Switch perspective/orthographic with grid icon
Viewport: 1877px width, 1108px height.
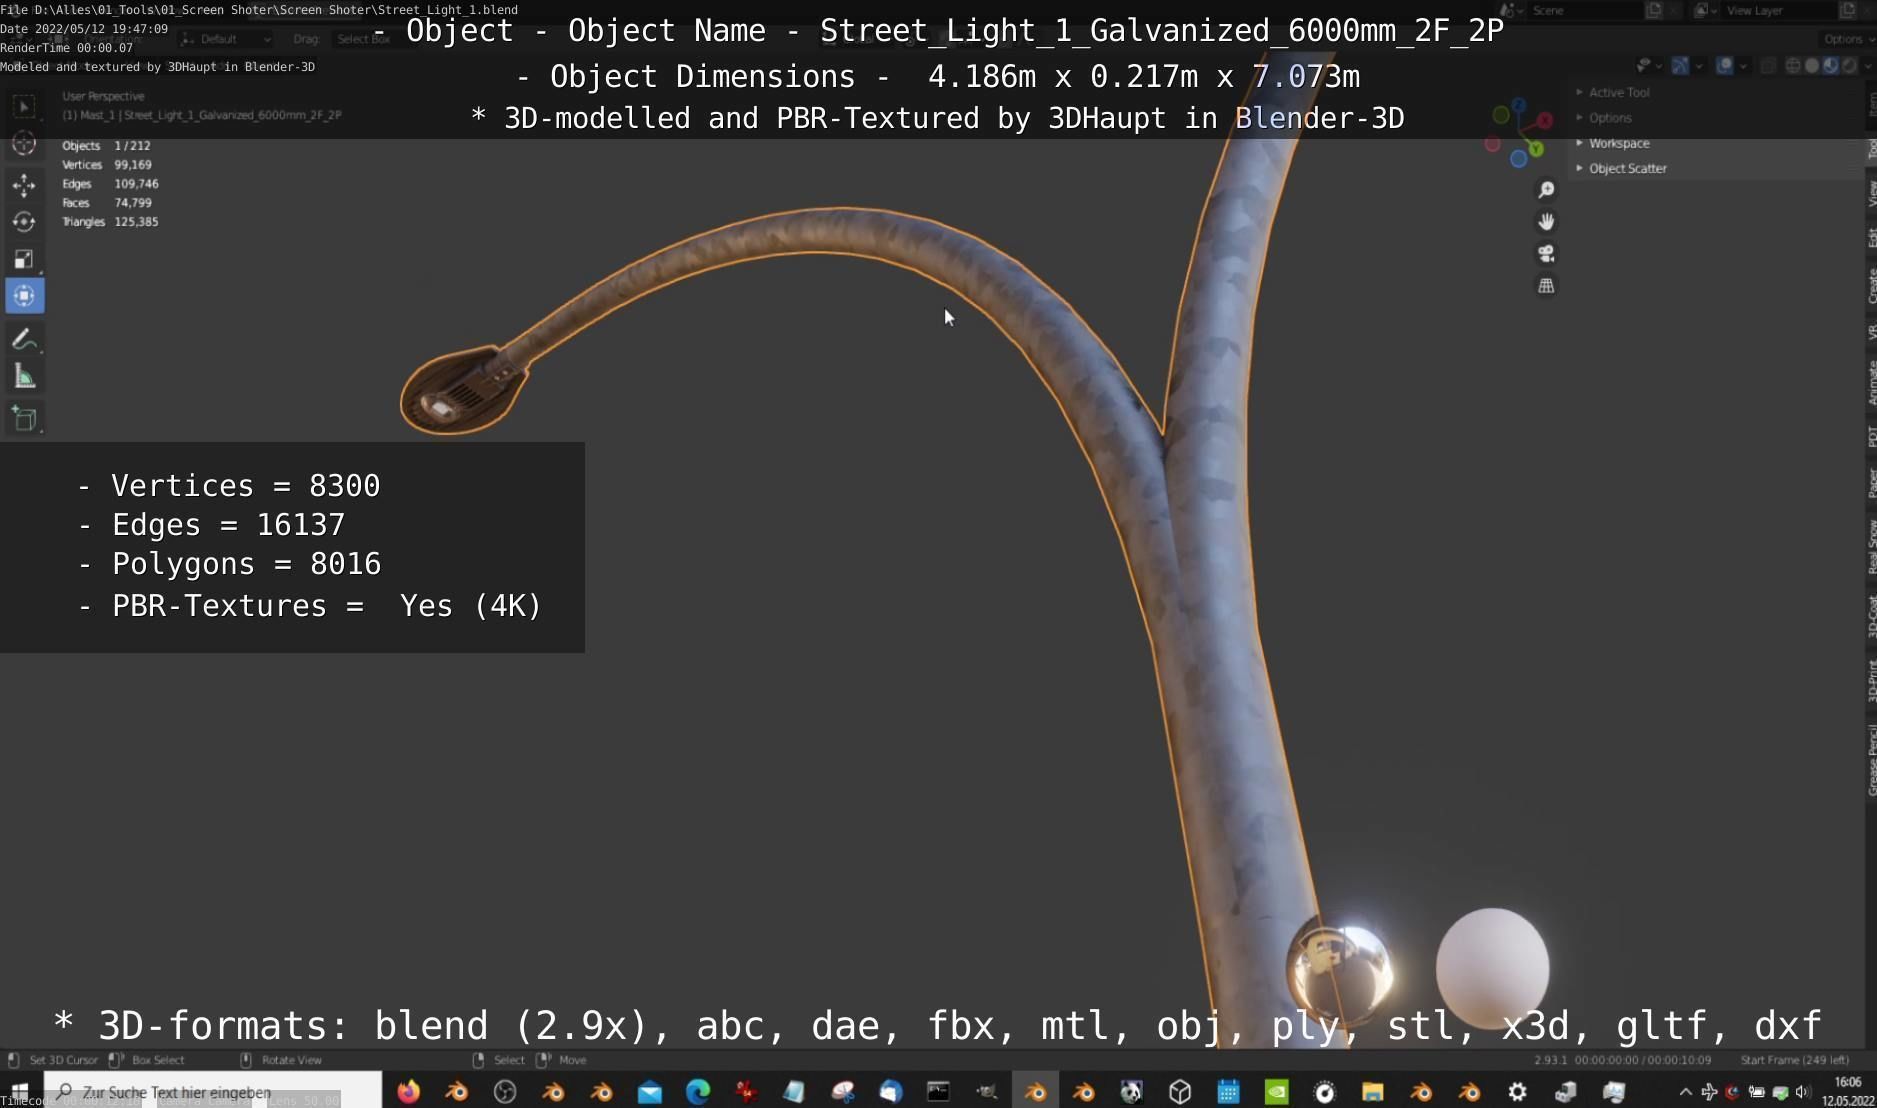pyautogui.click(x=1546, y=286)
